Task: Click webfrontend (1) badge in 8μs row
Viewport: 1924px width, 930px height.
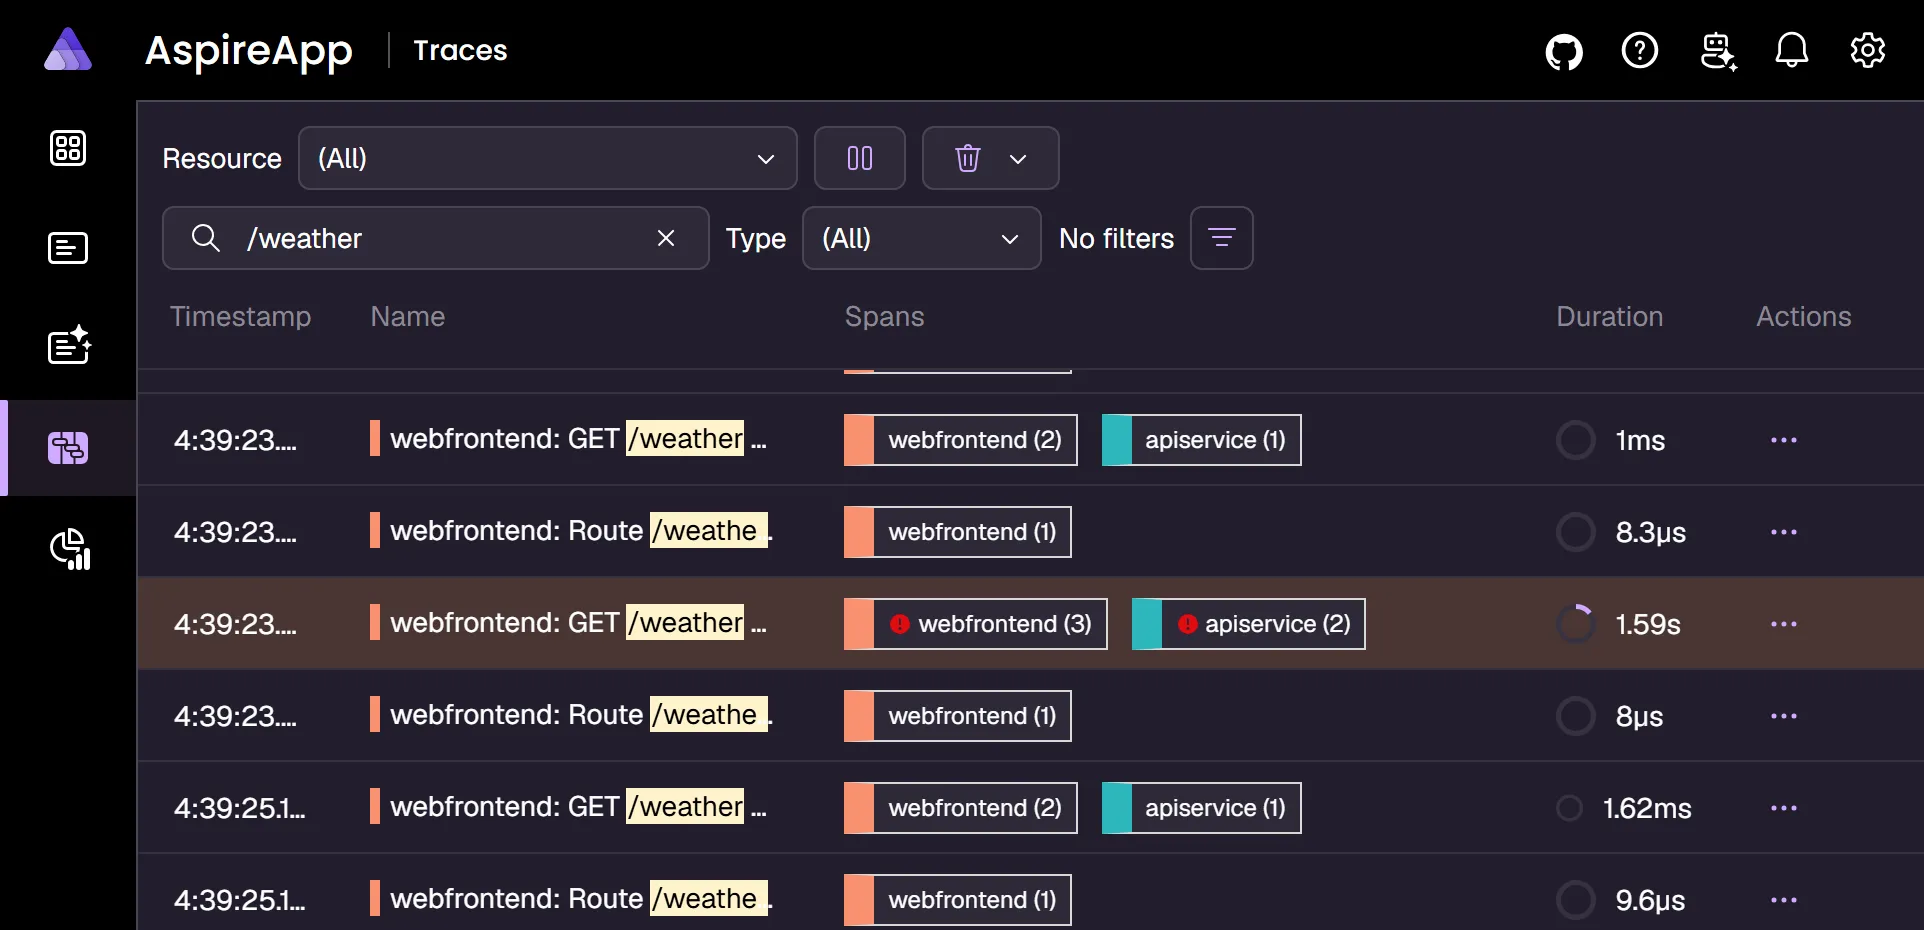Action: tap(958, 716)
